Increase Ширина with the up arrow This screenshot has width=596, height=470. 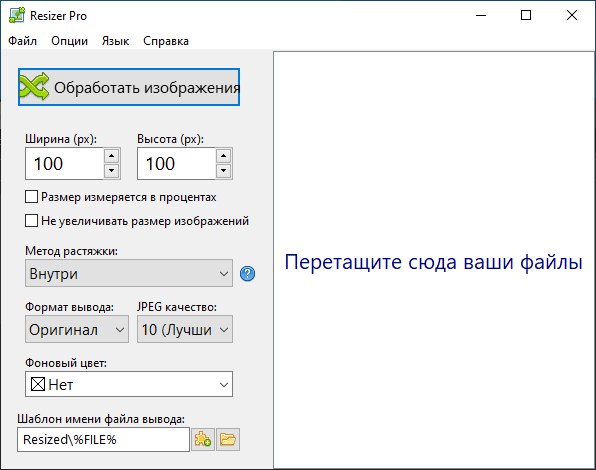pyautogui.click(x=111, y=156)
